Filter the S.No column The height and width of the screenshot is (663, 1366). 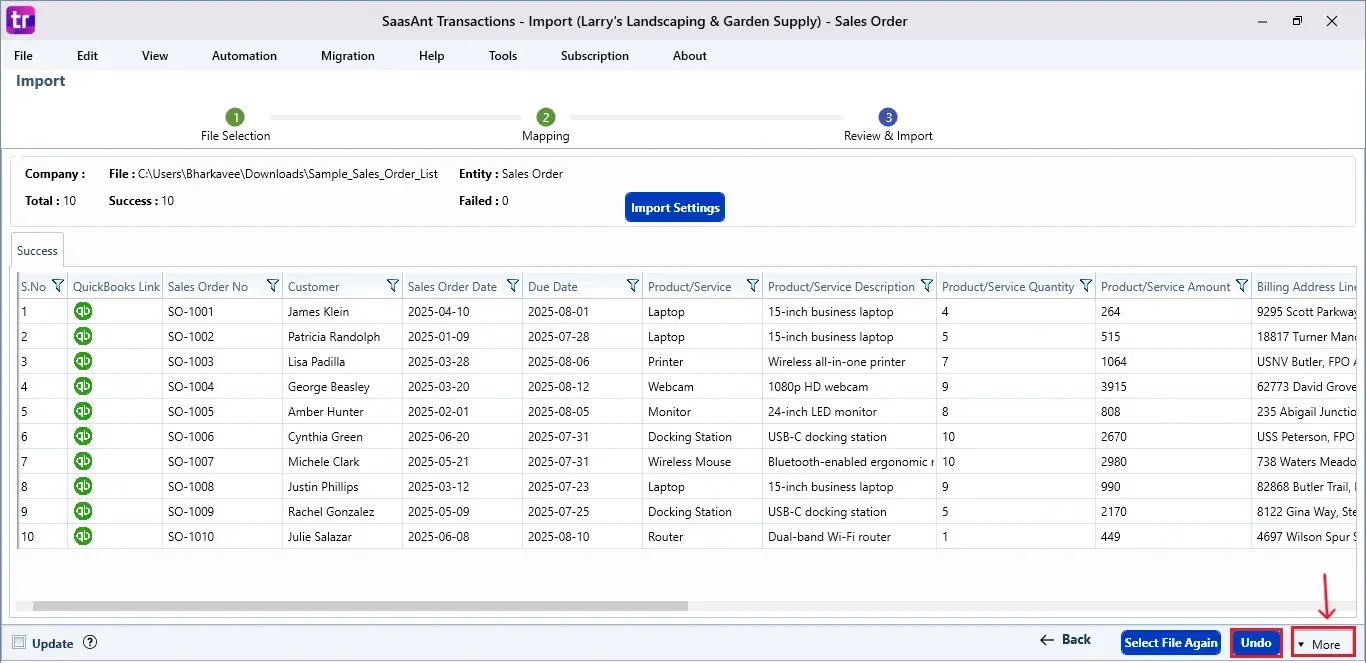point(57,286)
